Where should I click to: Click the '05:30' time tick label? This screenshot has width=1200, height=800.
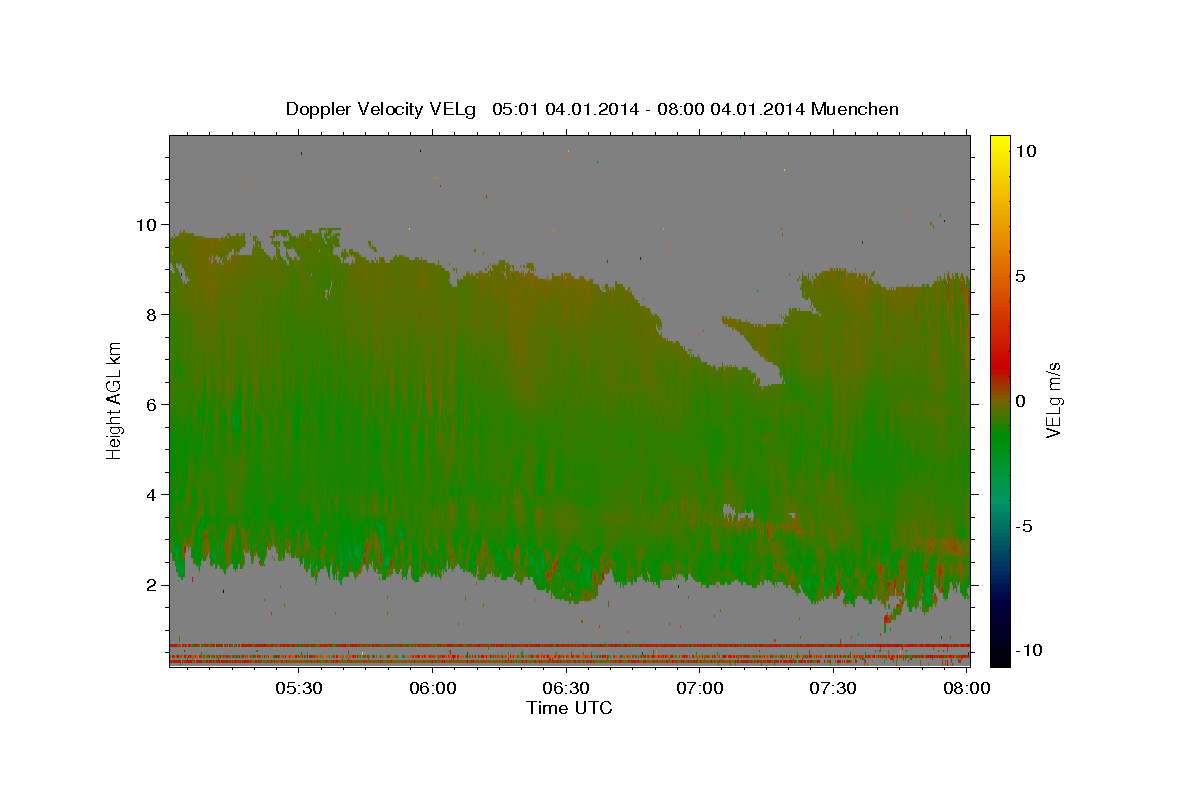[x=298, y=689]
